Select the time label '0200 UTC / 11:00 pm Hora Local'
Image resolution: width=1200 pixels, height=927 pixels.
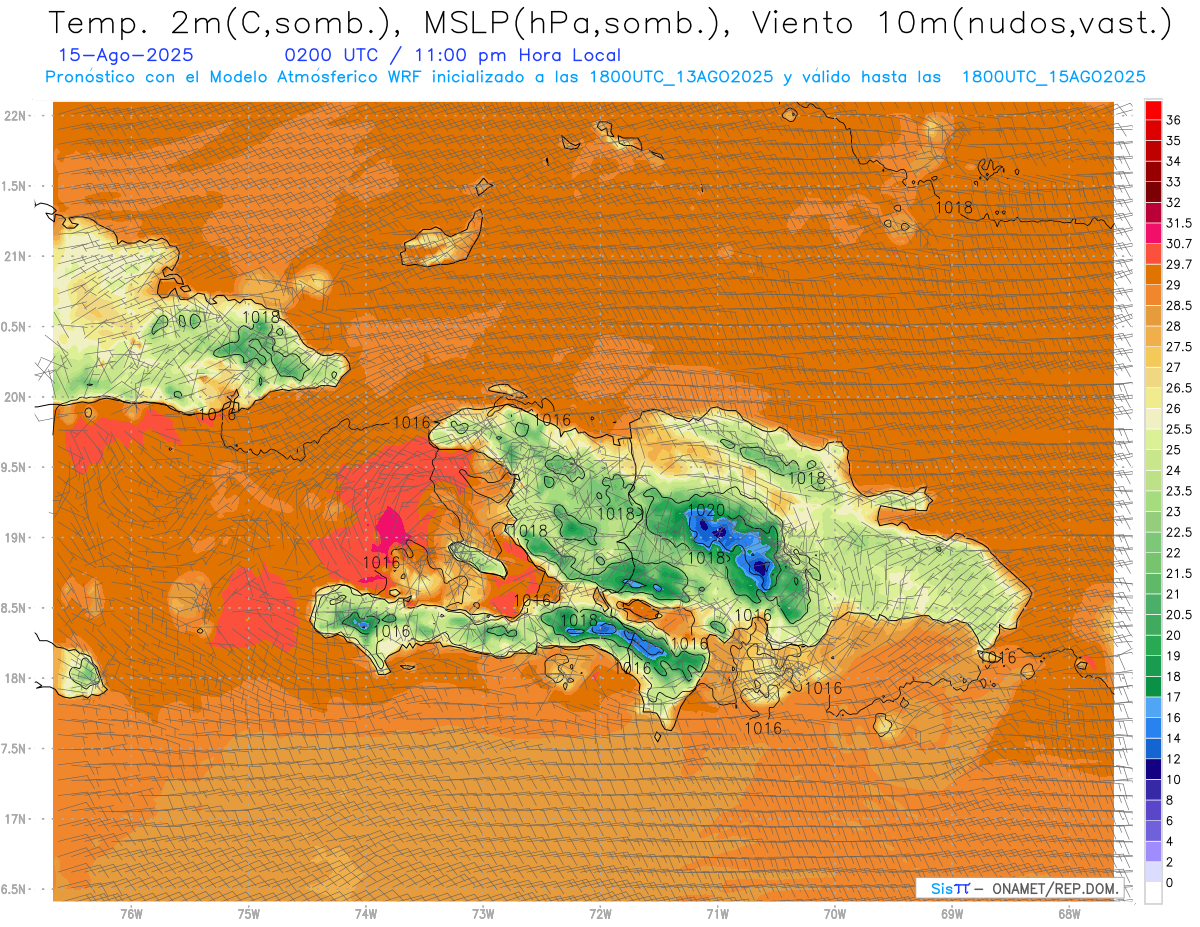453,56
